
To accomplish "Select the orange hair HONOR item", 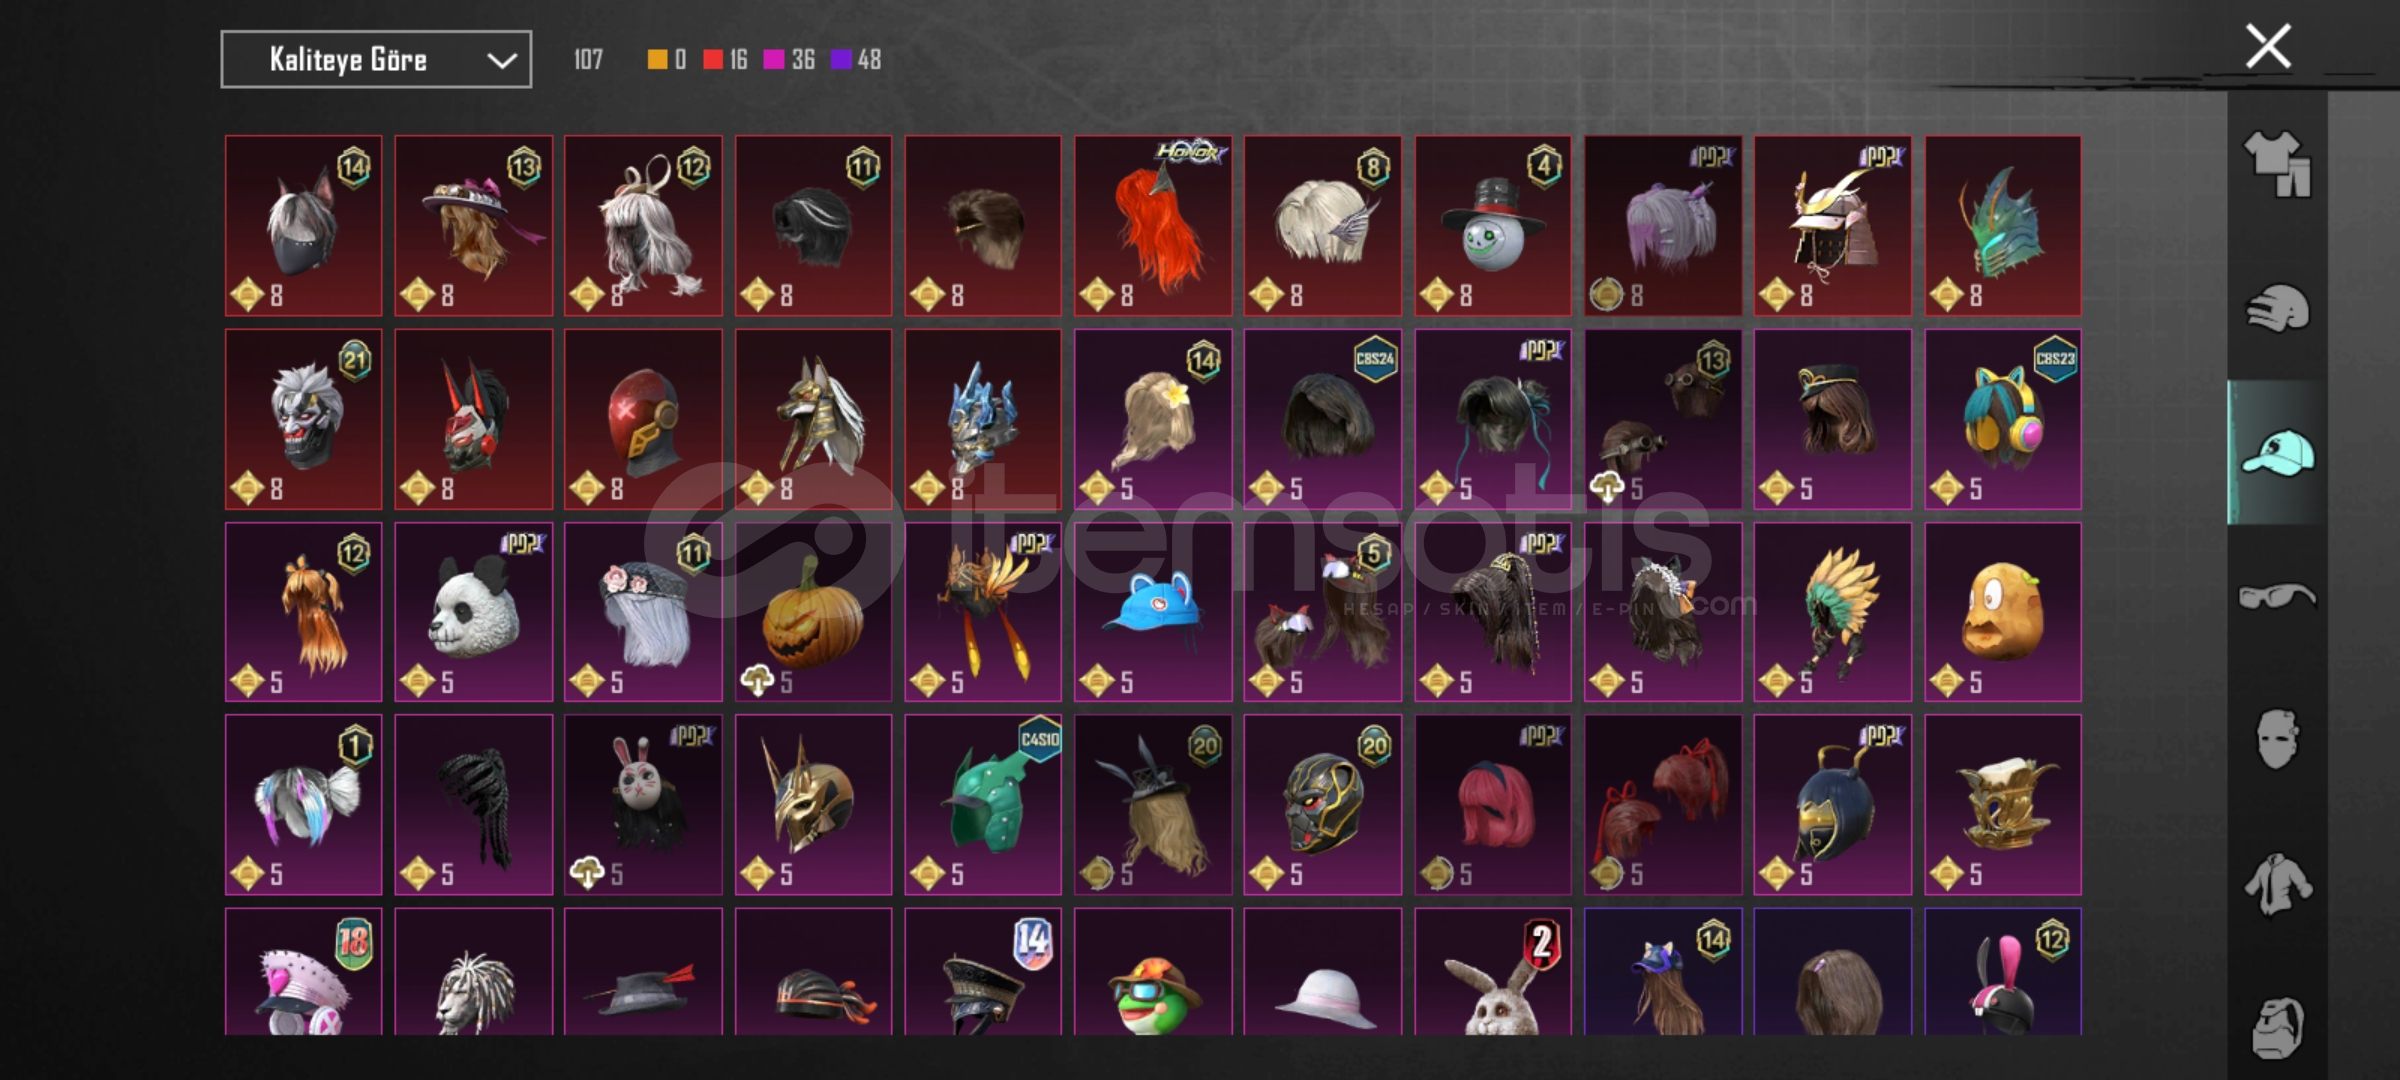I will pyautogui.click(x=1153, y=226).
